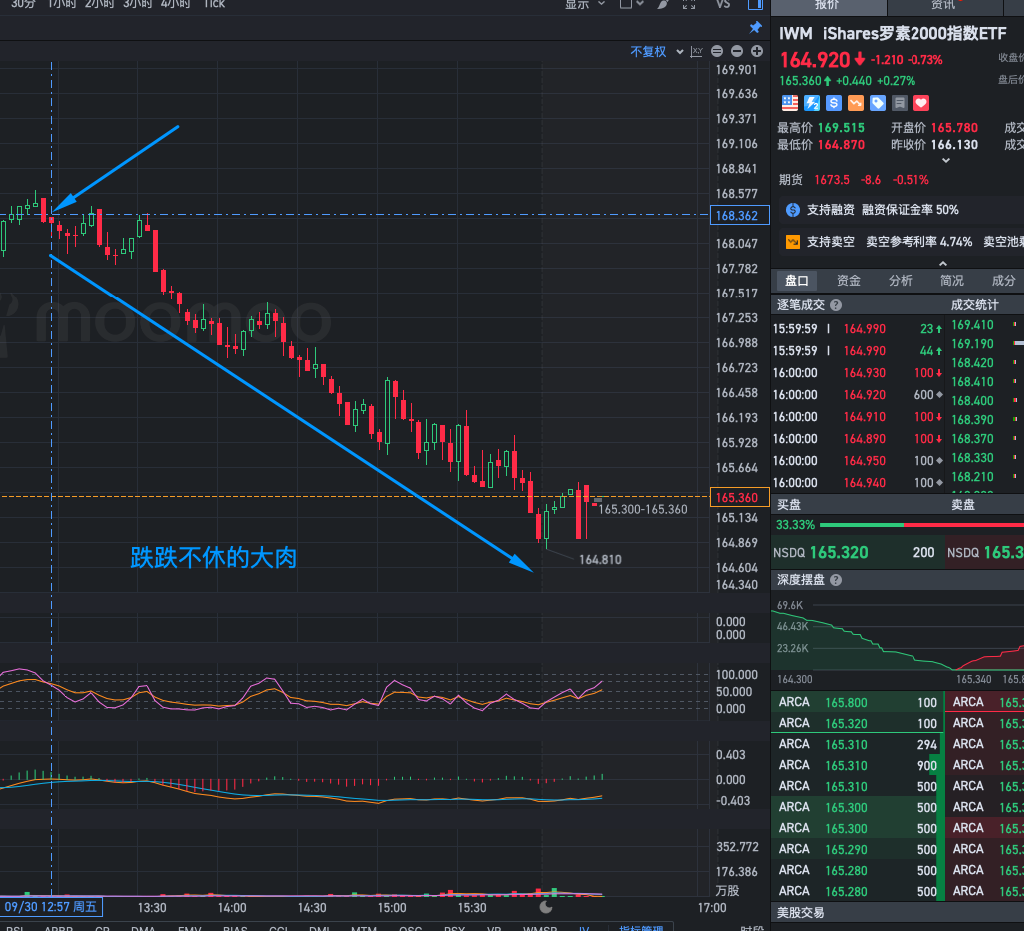Click the 165.360 current price axis label

739,497
